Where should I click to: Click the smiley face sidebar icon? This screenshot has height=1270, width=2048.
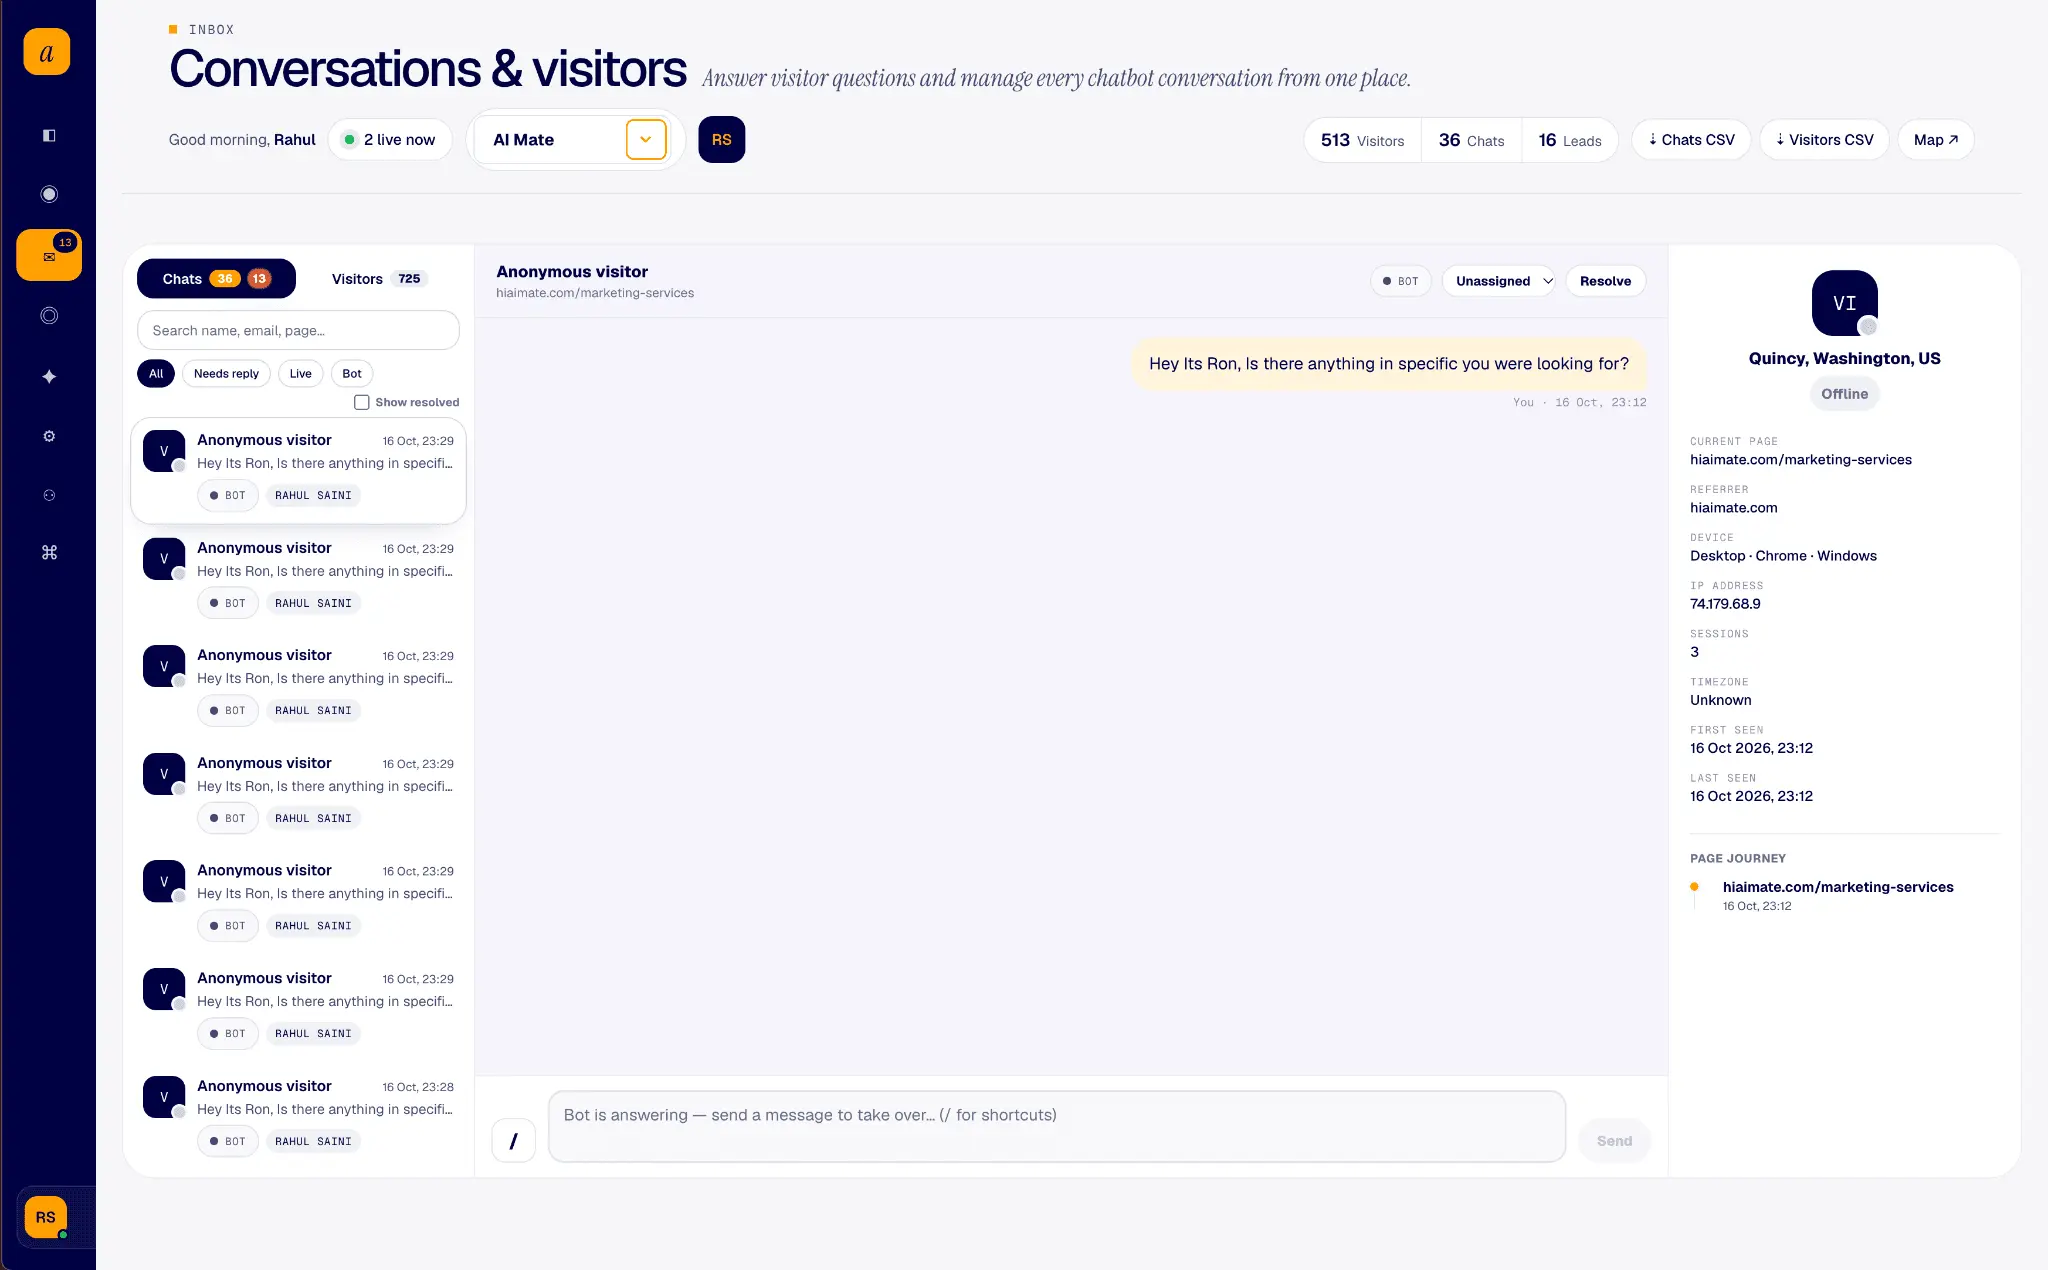pyautogui.click(x=49, y=495)
